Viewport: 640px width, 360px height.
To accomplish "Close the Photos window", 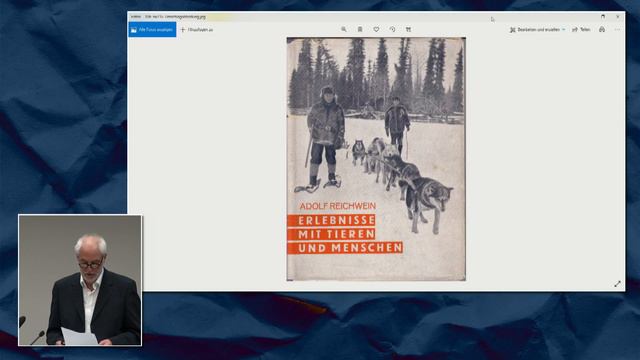I will (x=618, y=16).
